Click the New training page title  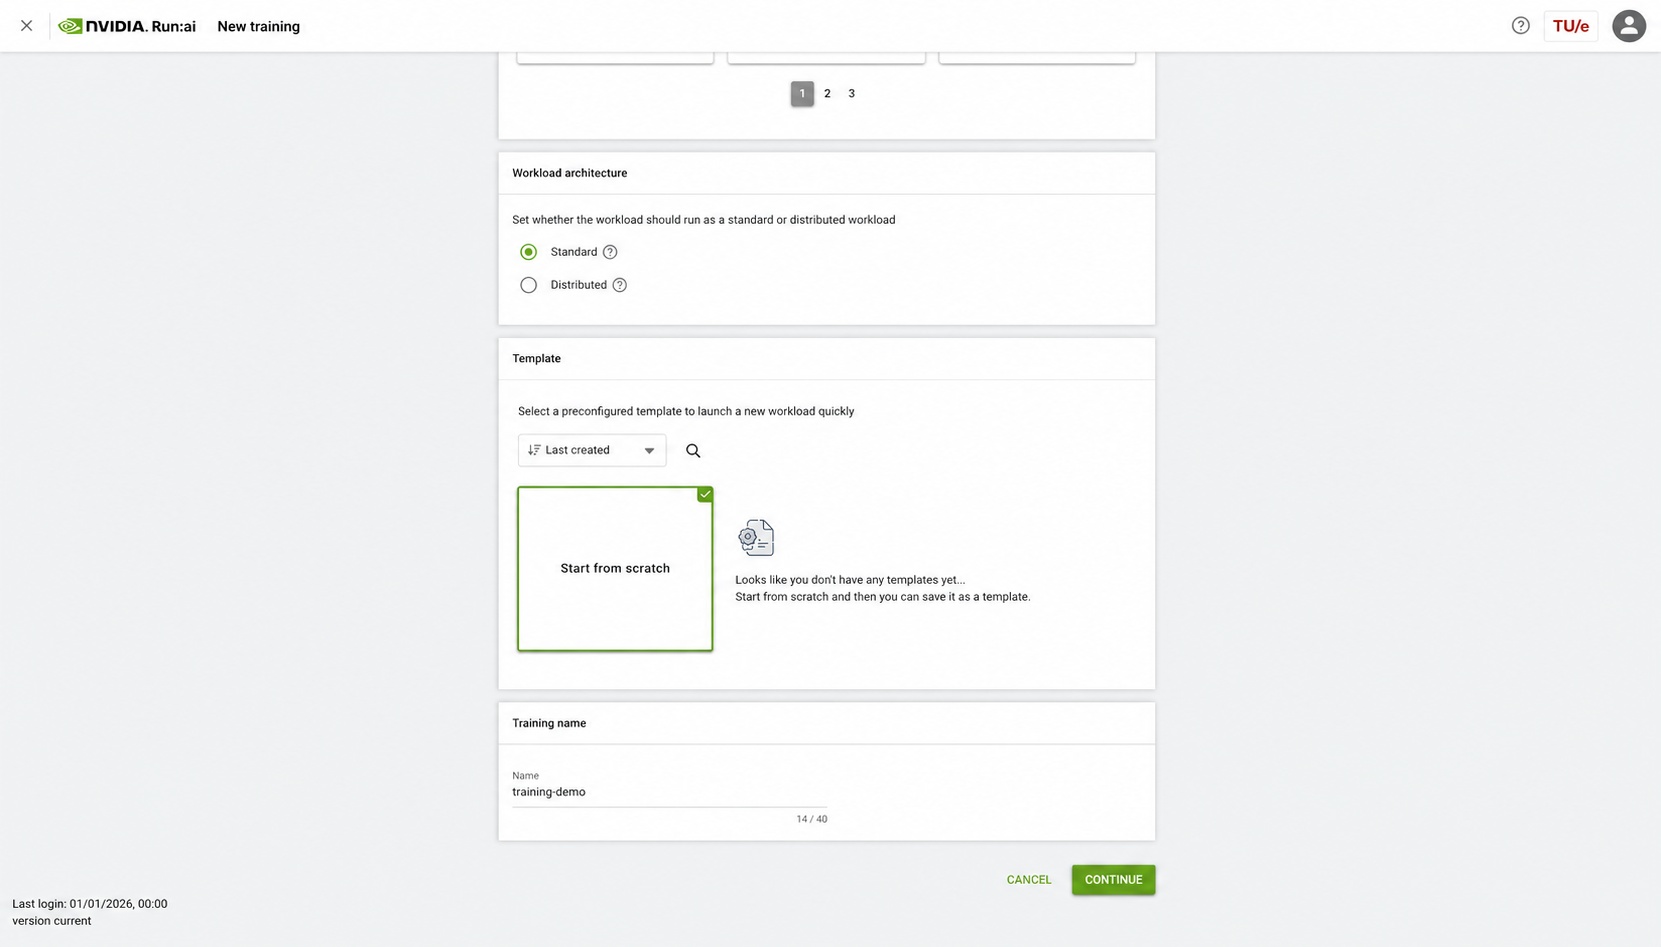tap(259, 27)
